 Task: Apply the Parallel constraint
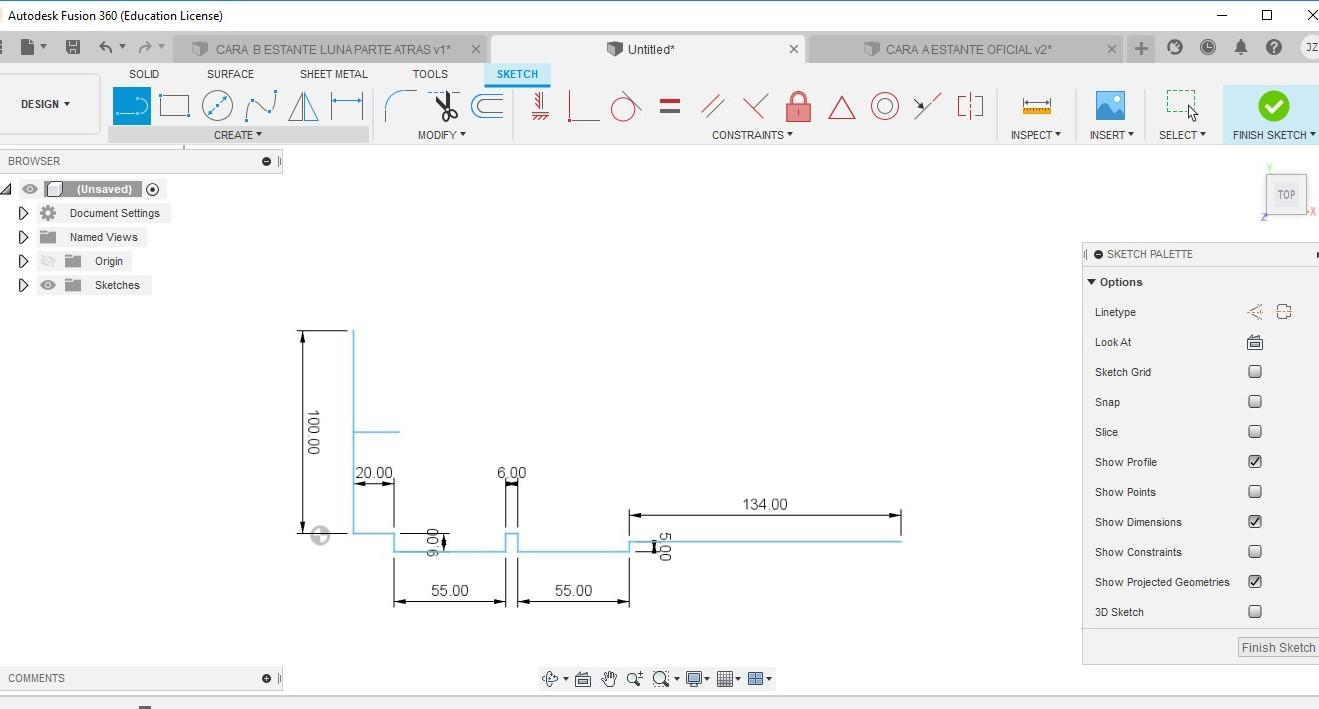(x=712, y=106)
